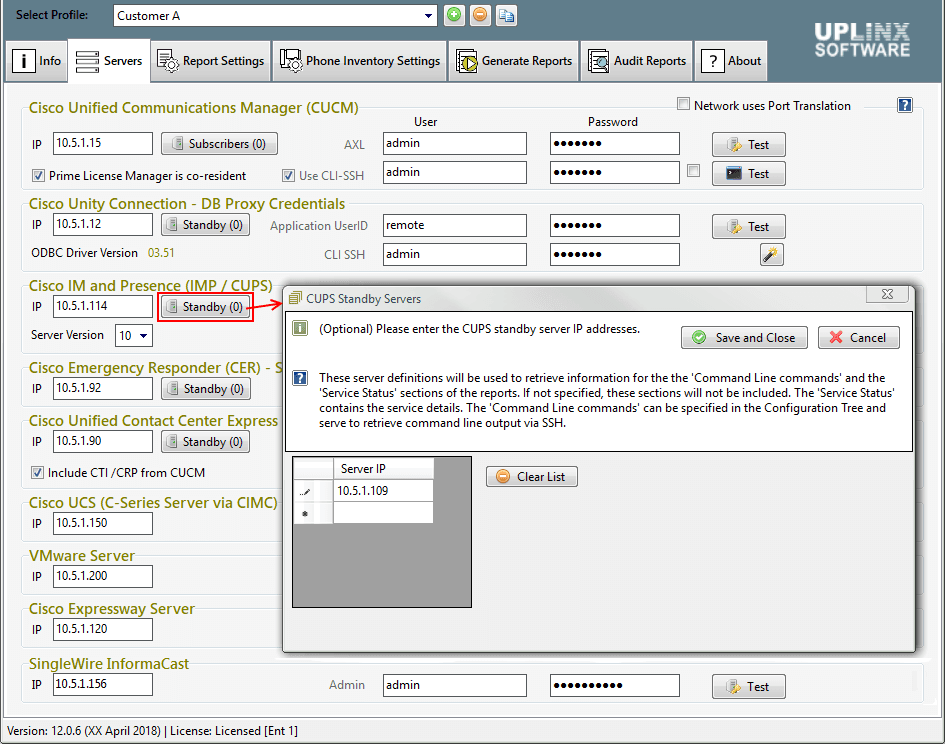
Task: Test the CUCM AXL credentials
Action: [x=749, y=145]
